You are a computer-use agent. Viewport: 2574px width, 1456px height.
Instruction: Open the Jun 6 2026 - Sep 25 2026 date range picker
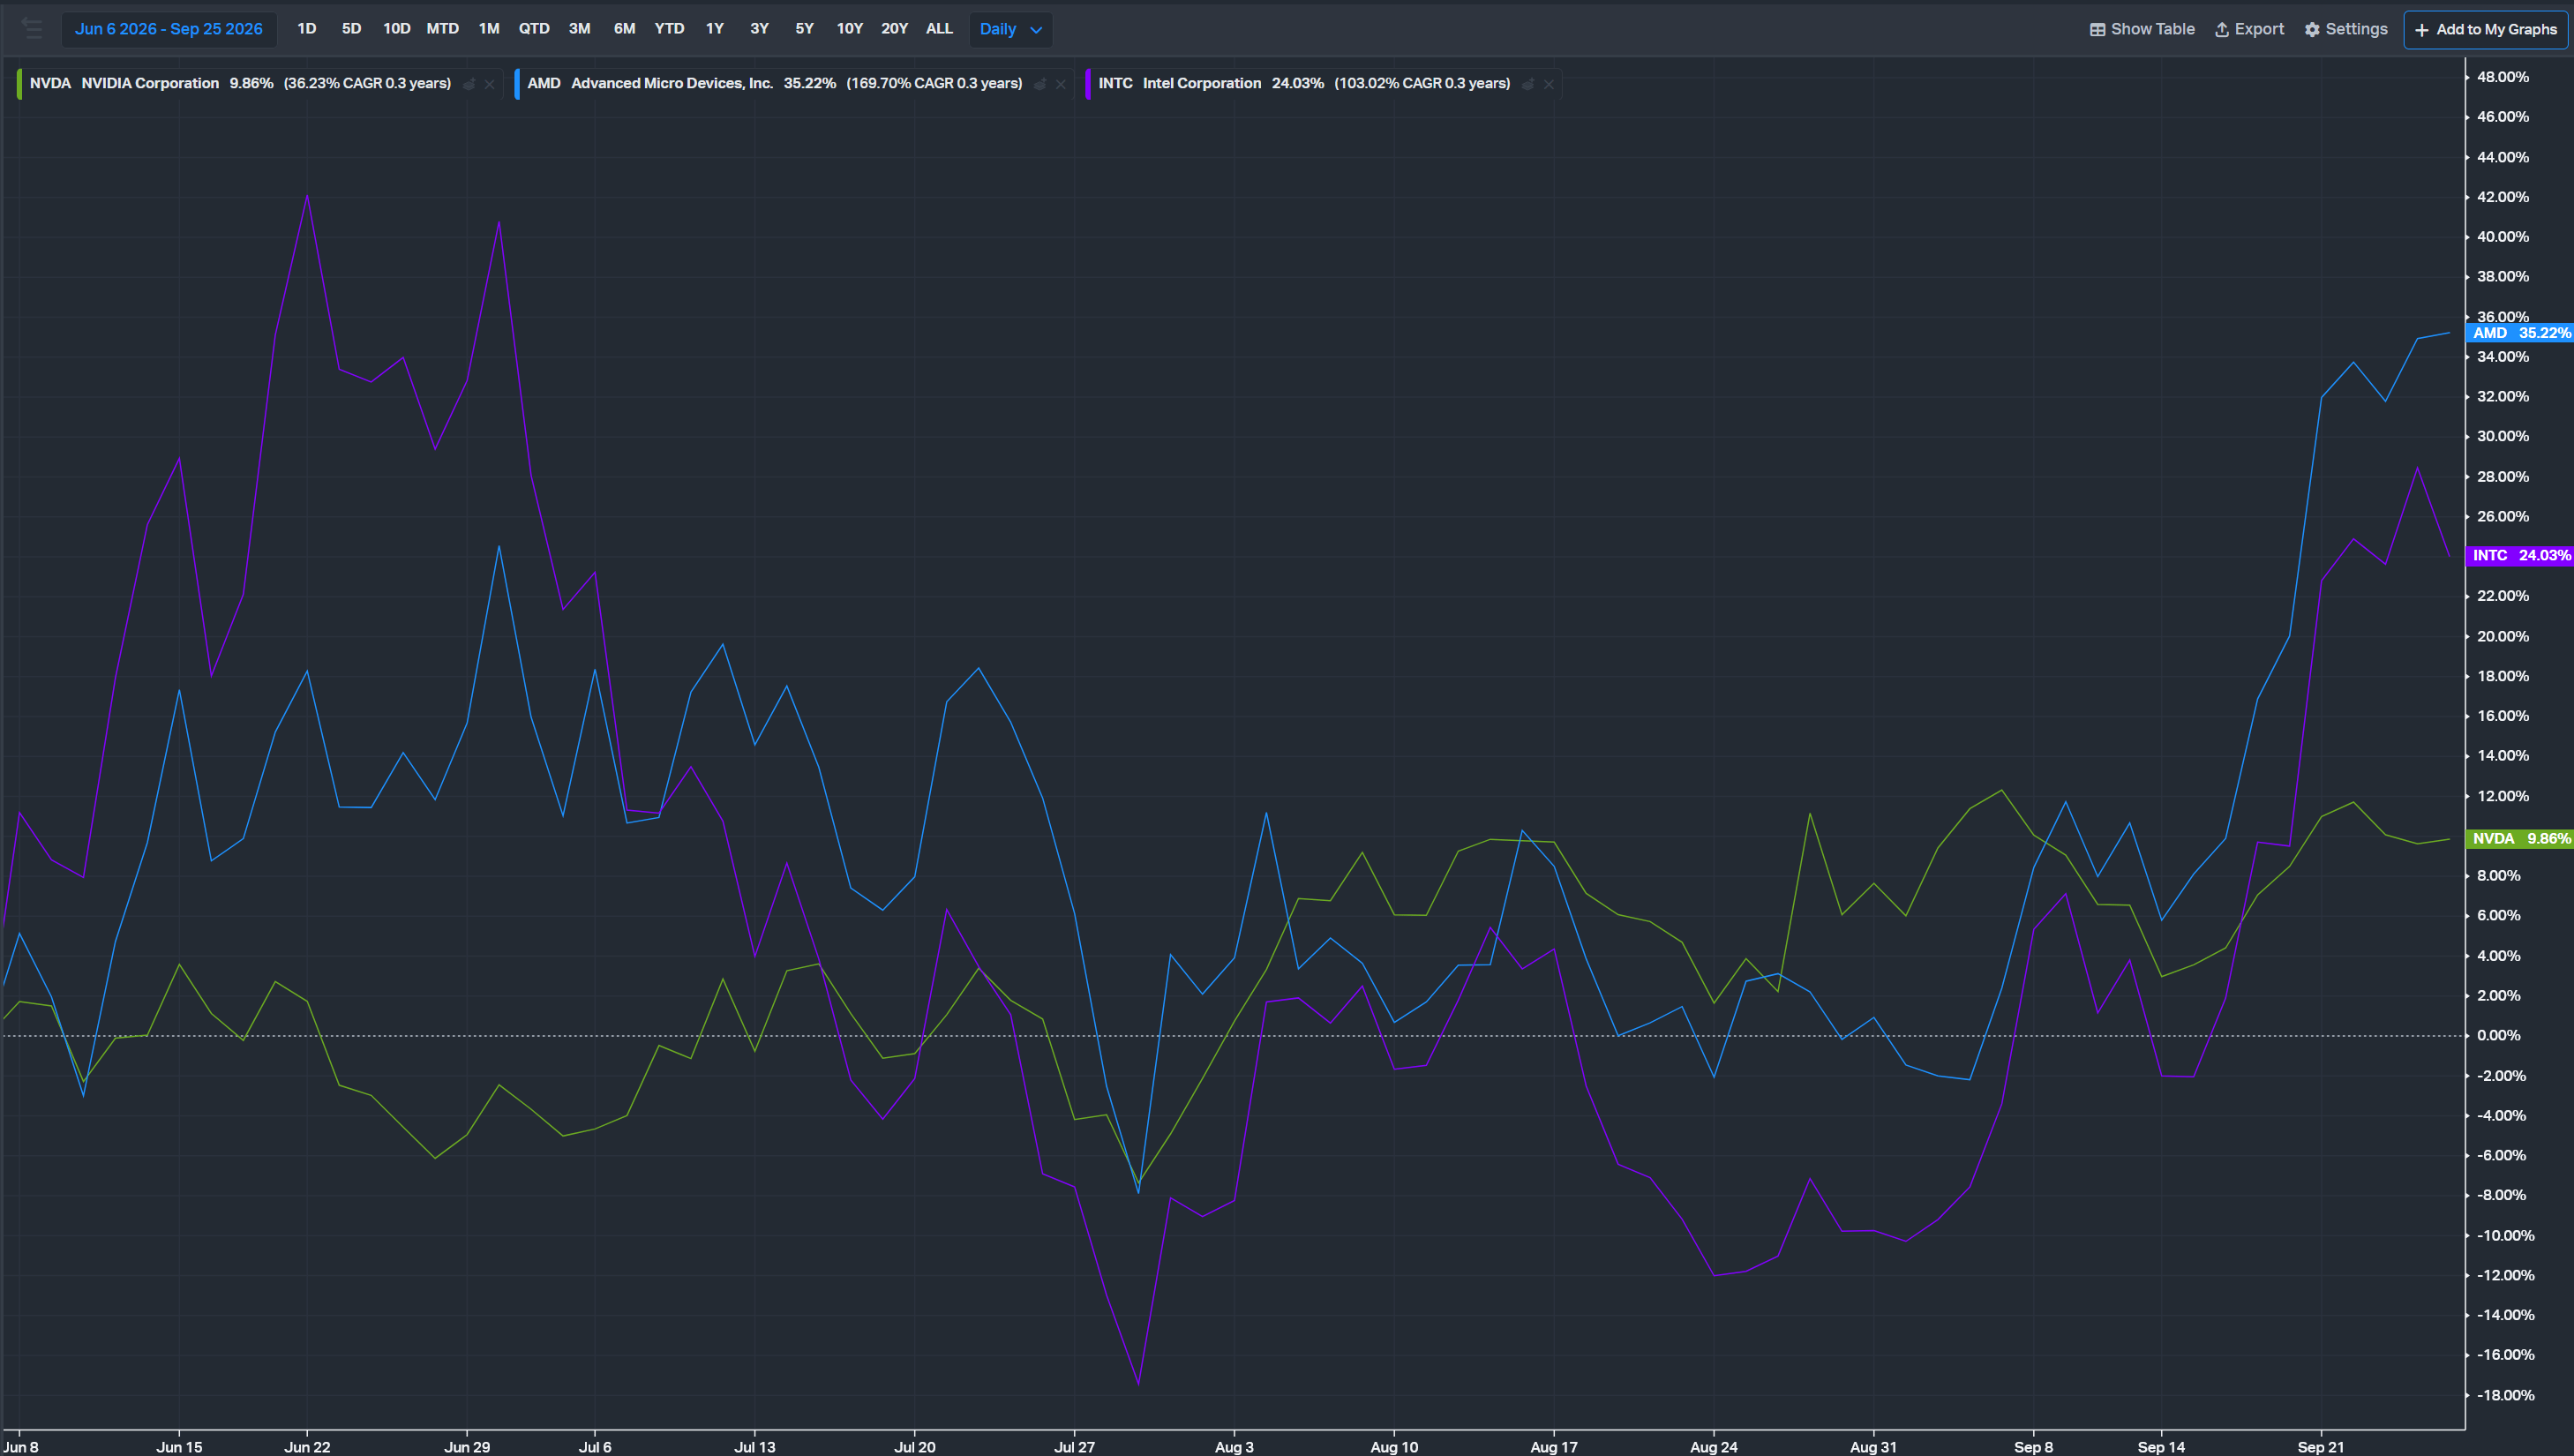(169, 29)
